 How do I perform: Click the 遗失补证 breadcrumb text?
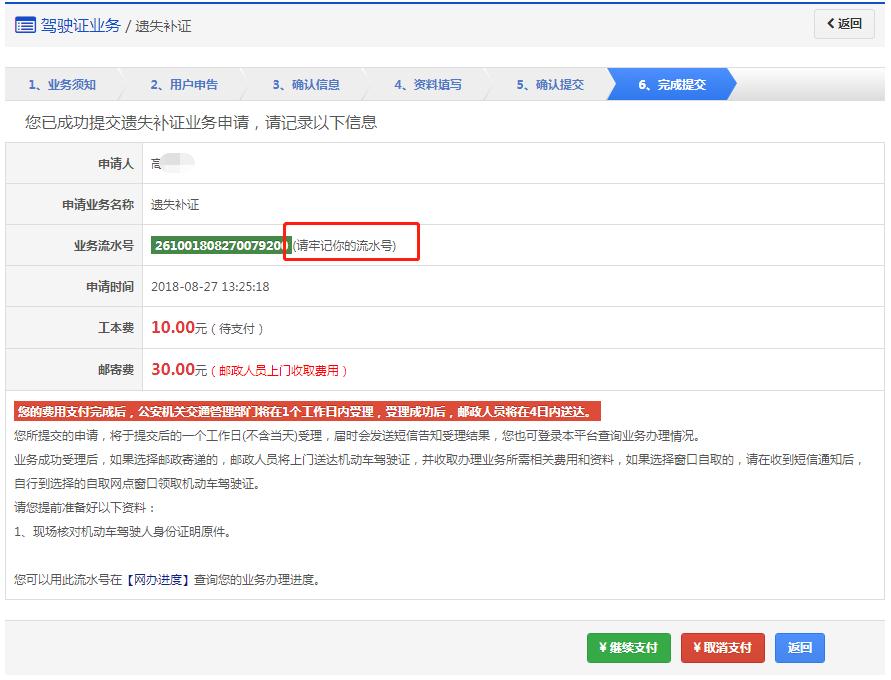pyautogui.click(x=163, y=26)
